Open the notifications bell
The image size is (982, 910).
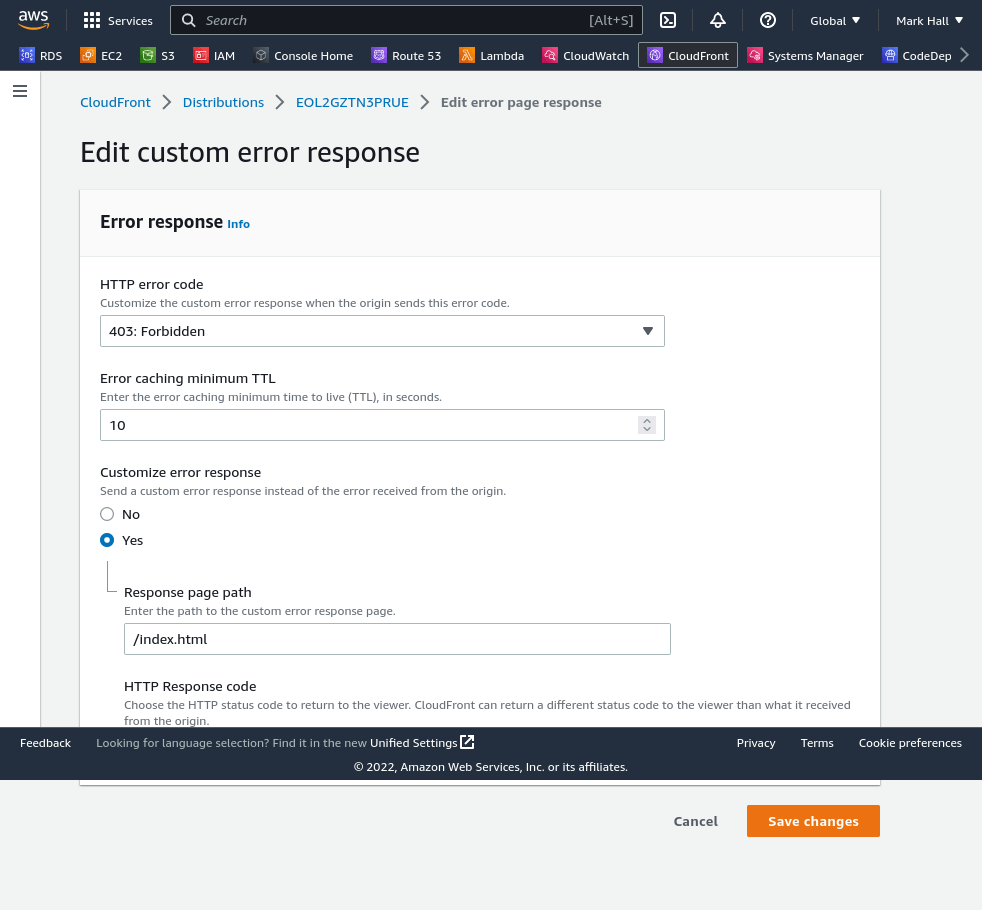coord(718,20)
